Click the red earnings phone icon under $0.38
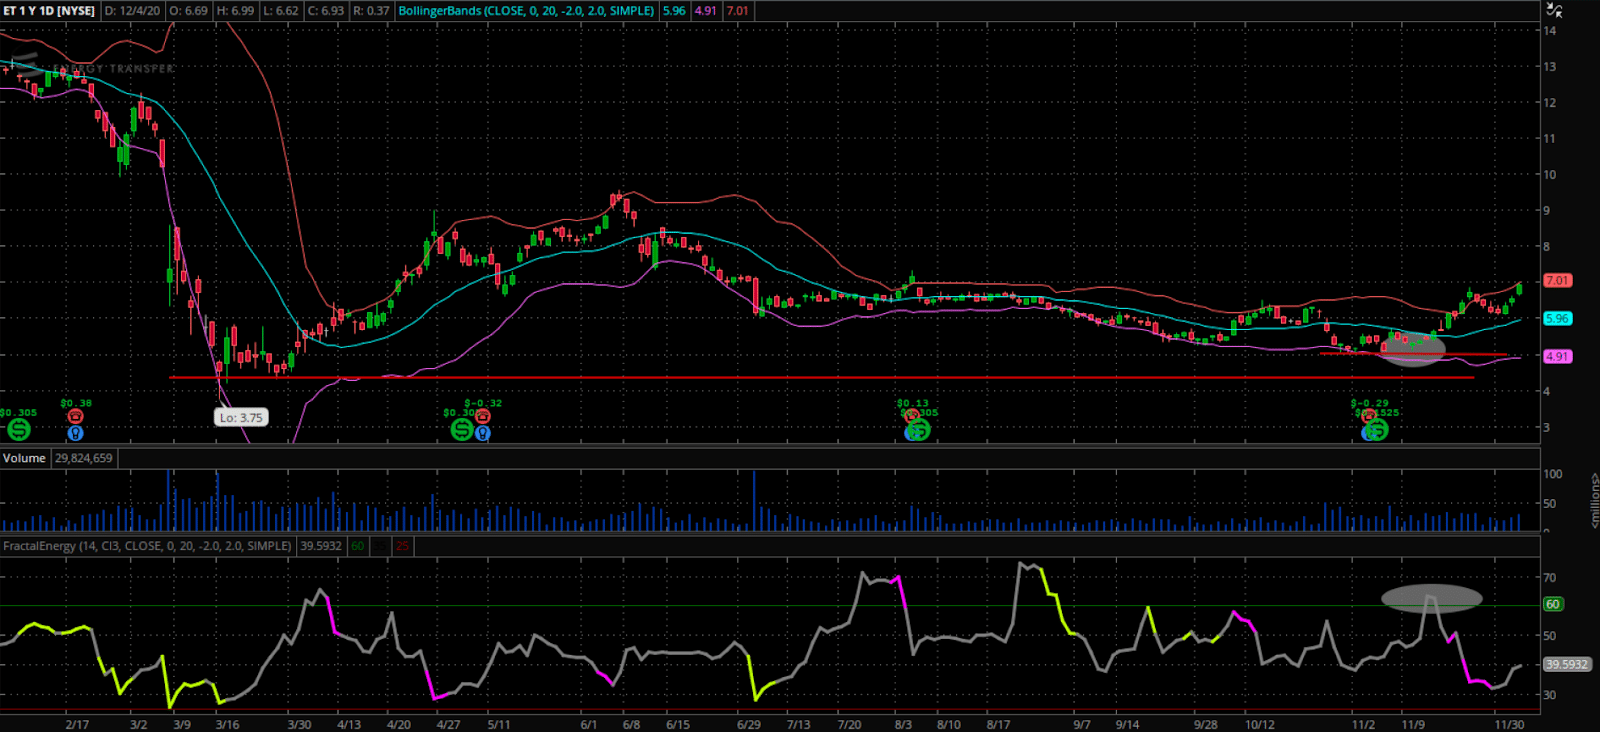Image resolution: width=1600 pixels, height=732 pixels. tap(75, 416)
